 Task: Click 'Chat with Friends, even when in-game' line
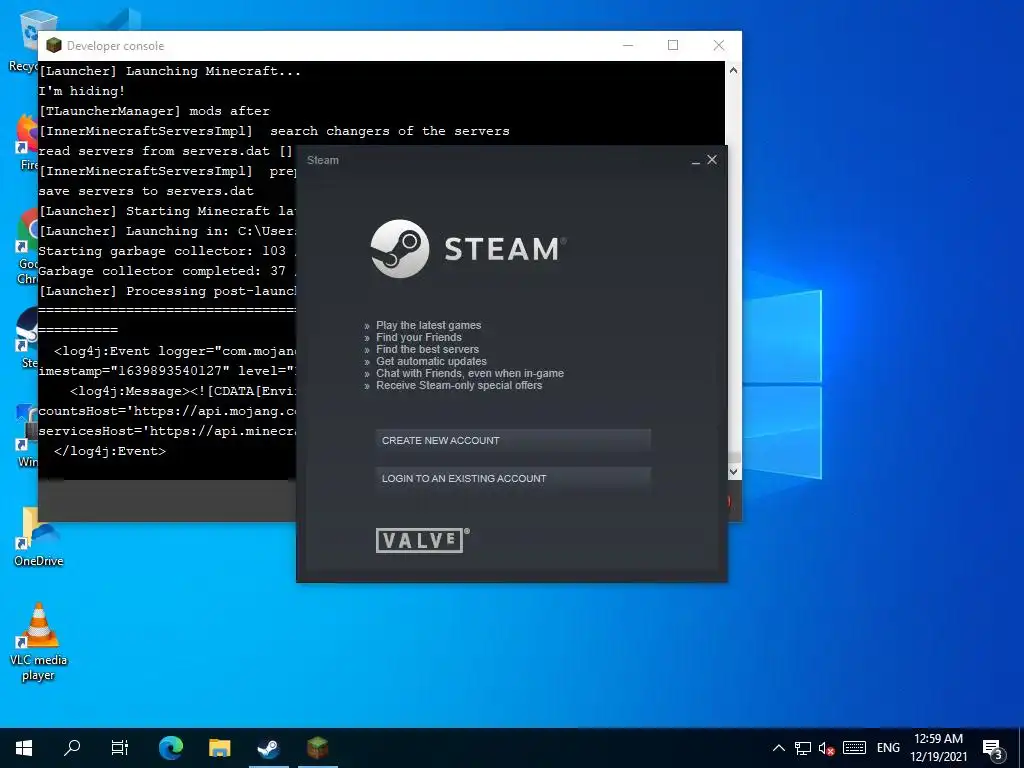[x=470, y=374]
